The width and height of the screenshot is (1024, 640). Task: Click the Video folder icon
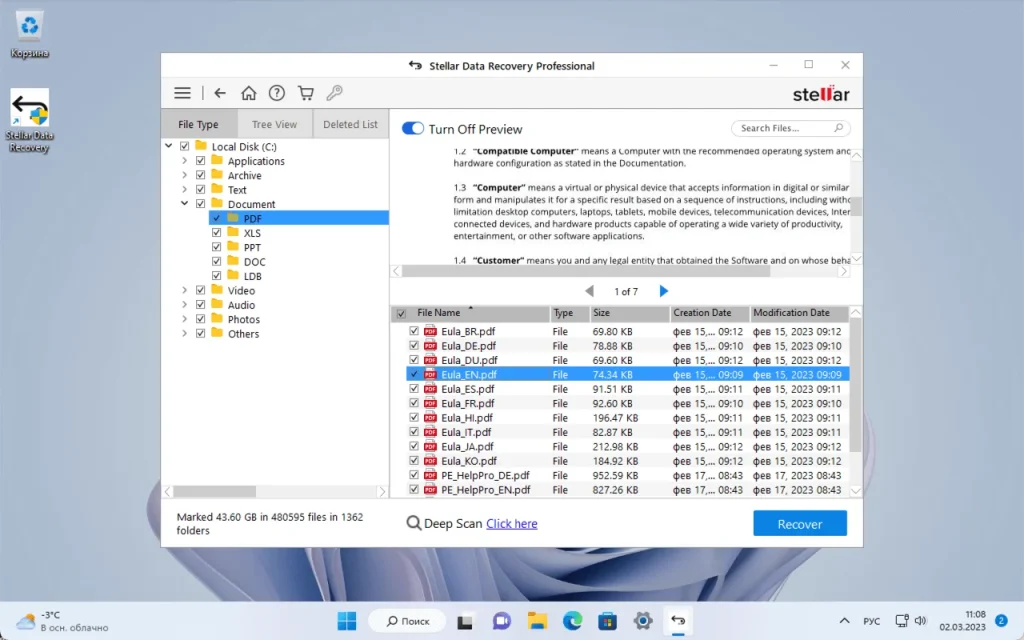click(217, 290)
